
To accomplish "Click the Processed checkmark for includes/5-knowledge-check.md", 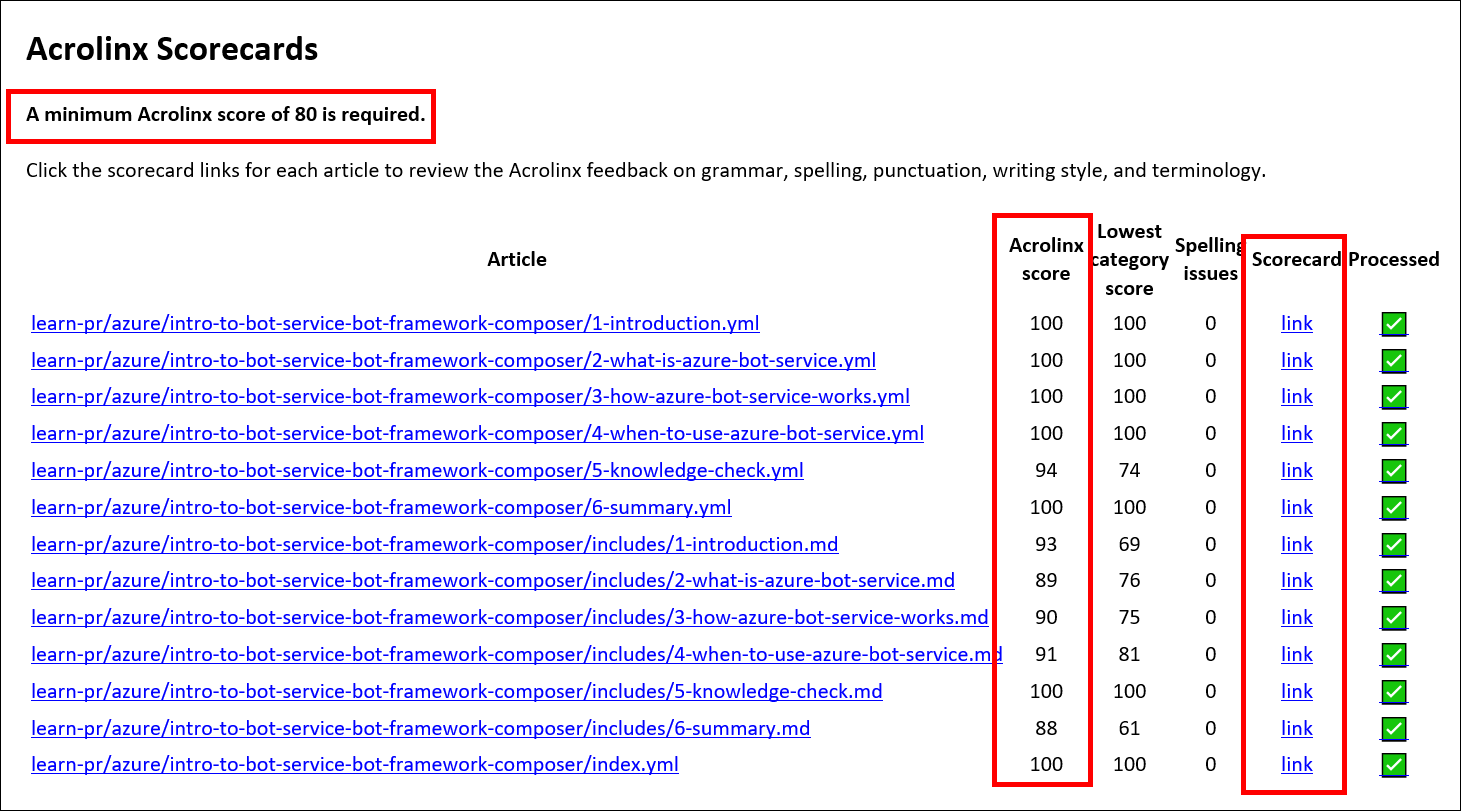I will point(1394,692).
